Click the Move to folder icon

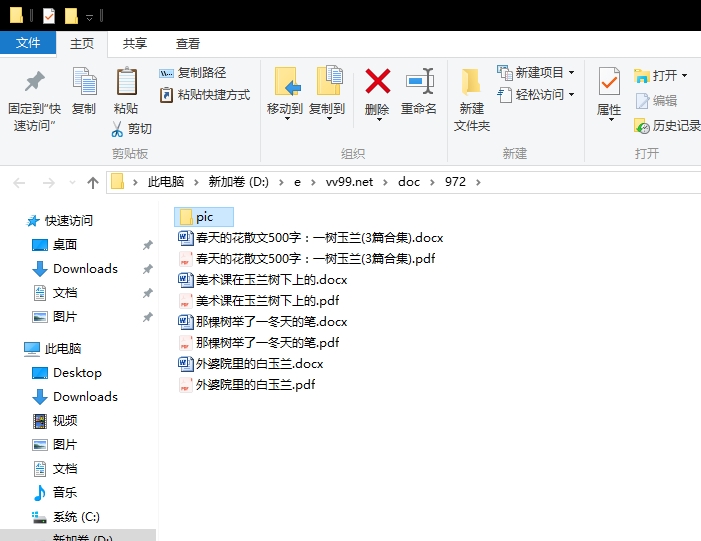(287, 81)
